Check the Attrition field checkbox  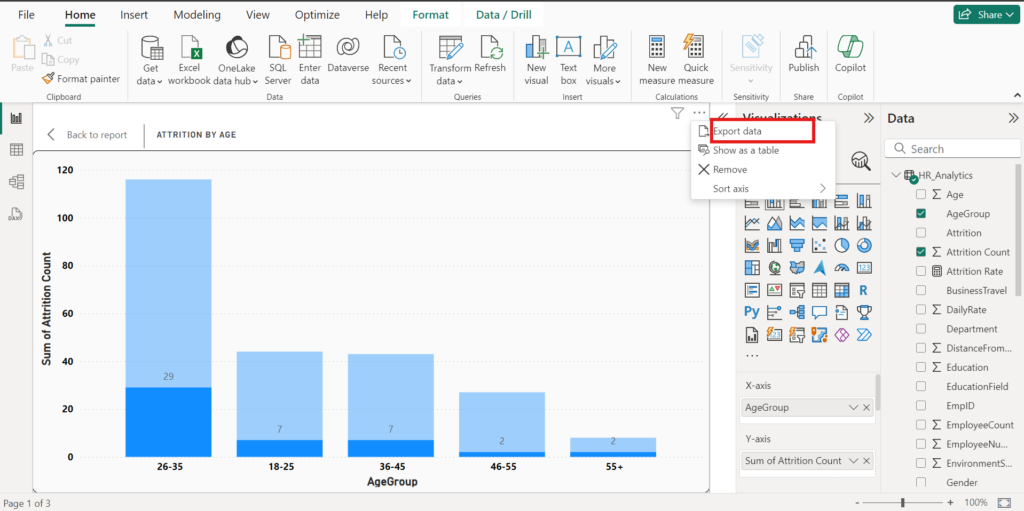click(921, 233)
